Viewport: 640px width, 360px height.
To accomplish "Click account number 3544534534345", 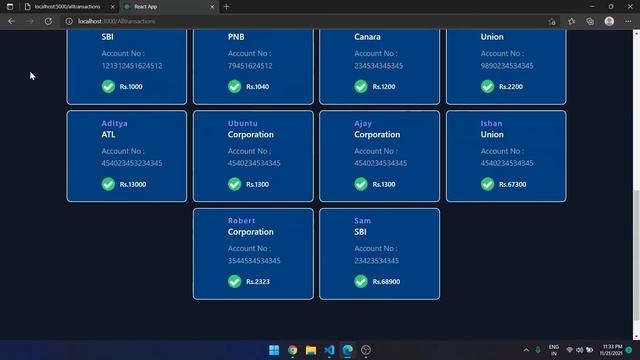I will (254, 261).
